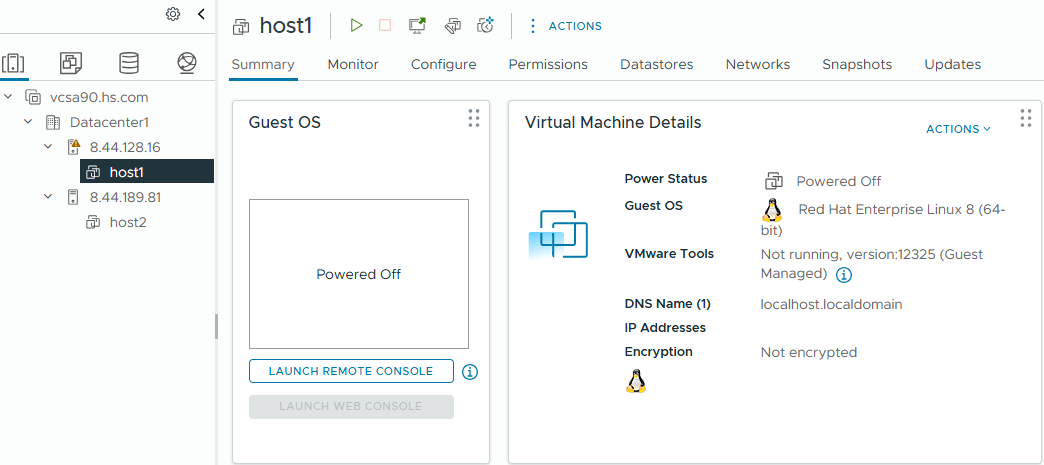Open the Updates tab
1044x465 pixels.
point(952,65)
